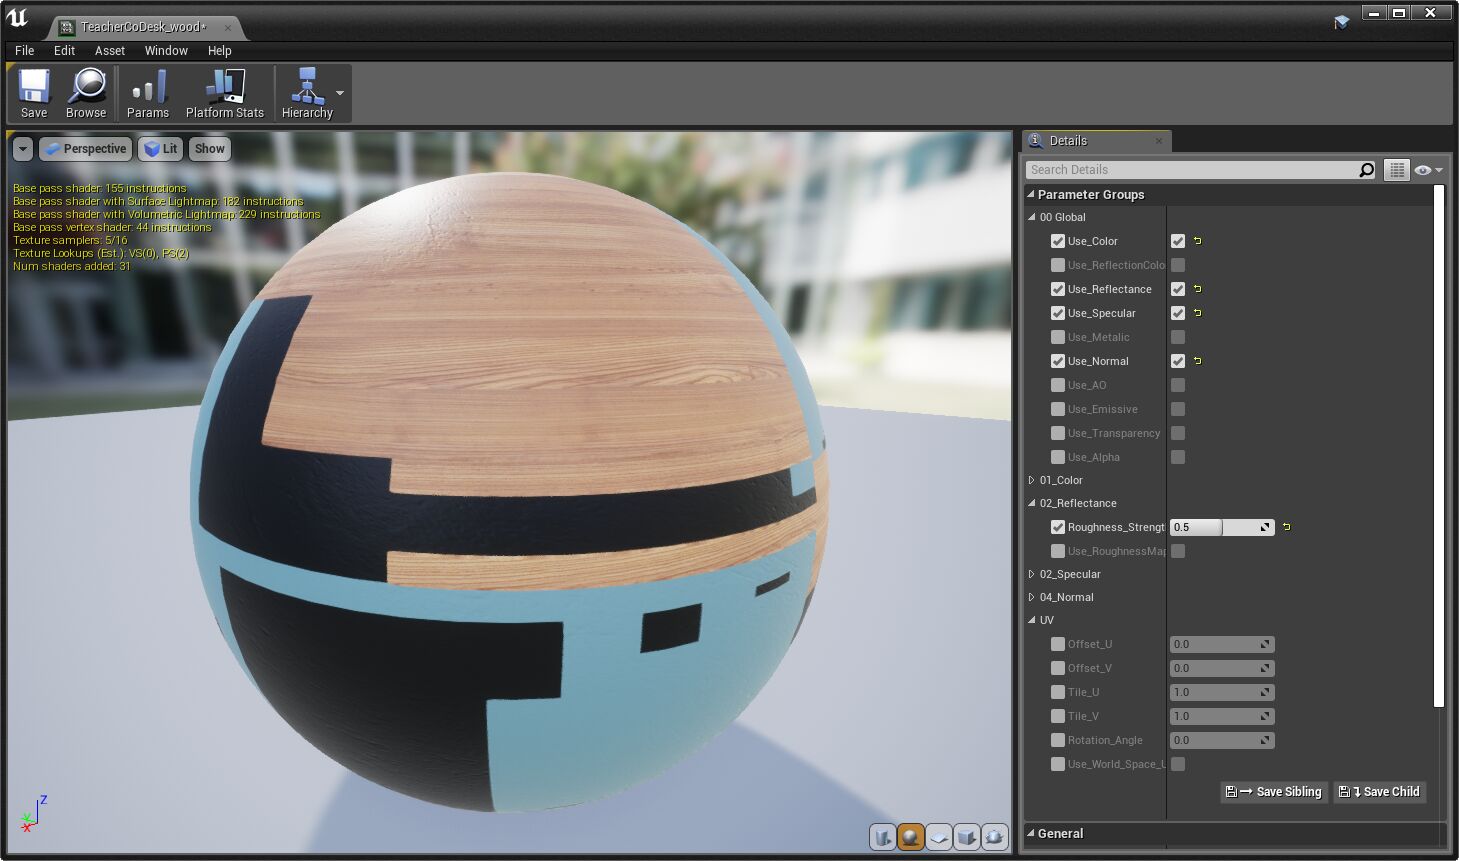The height and width of the screenshot is (861, 1459).
Task: Click the Save Sibling button
Action: click(1274, 791)
